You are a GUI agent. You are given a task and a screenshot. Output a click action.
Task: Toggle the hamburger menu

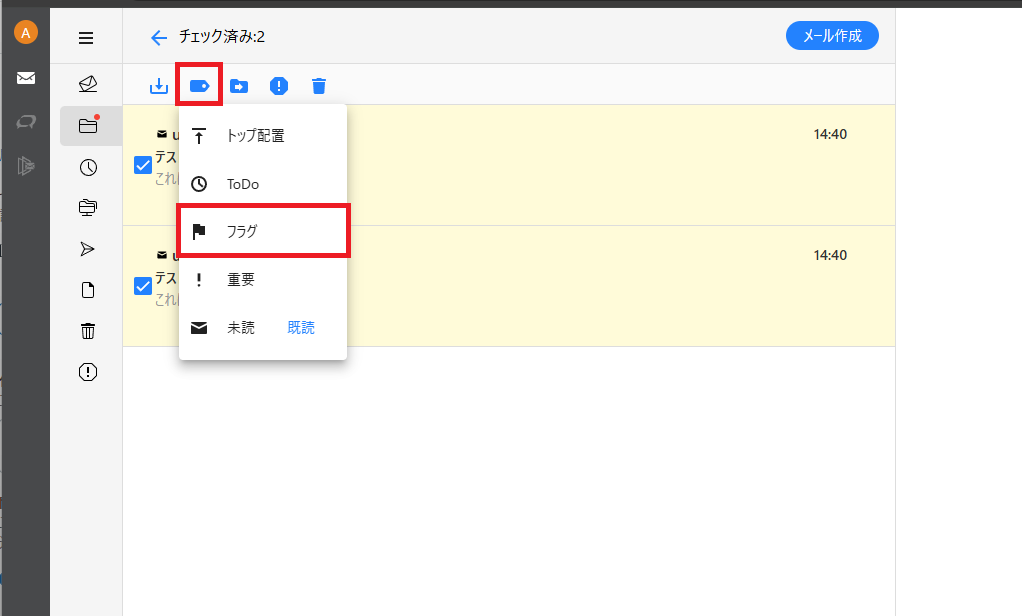[86, 38]
